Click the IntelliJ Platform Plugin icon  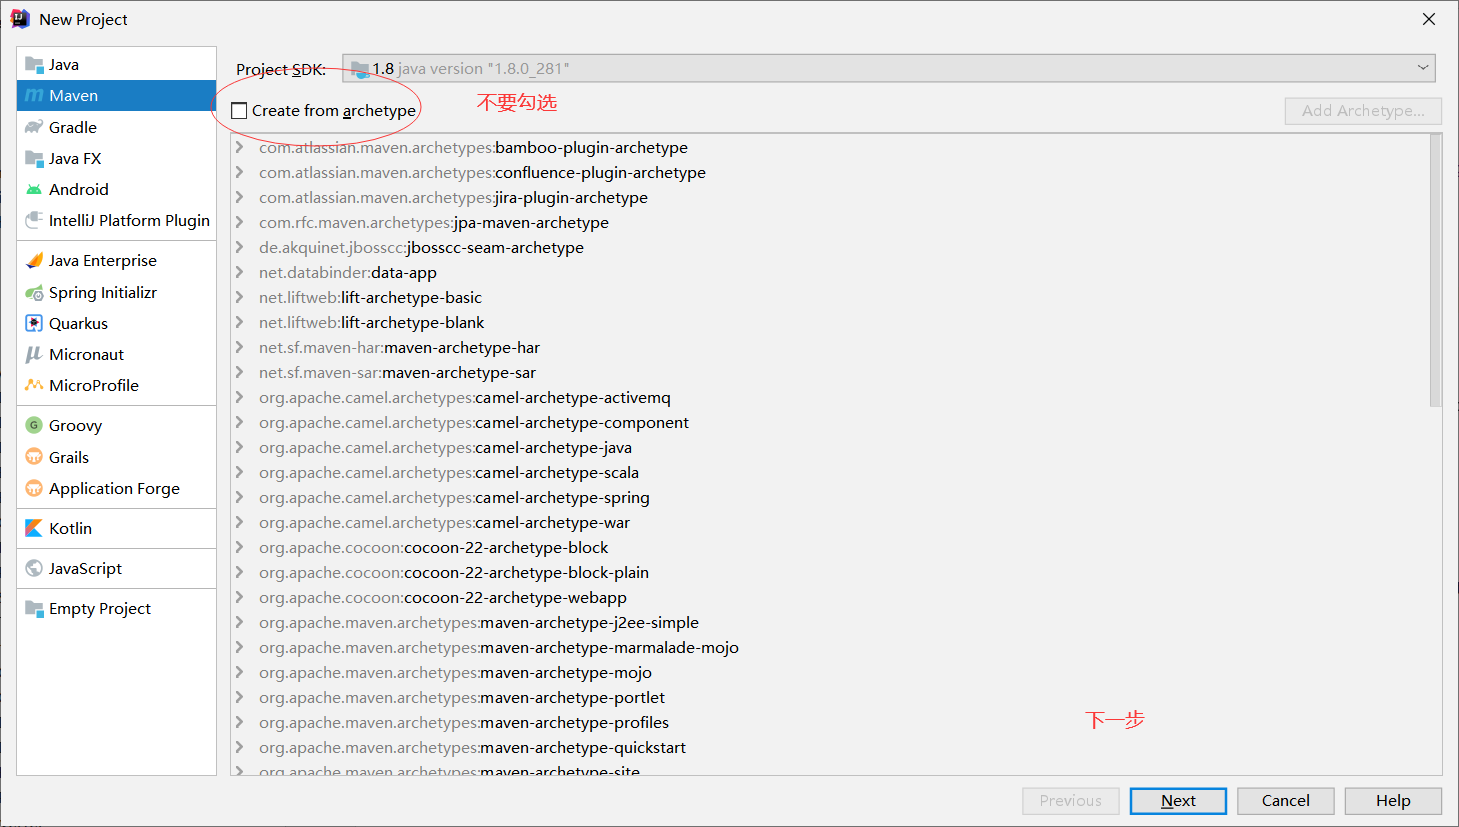coord(34,220)
